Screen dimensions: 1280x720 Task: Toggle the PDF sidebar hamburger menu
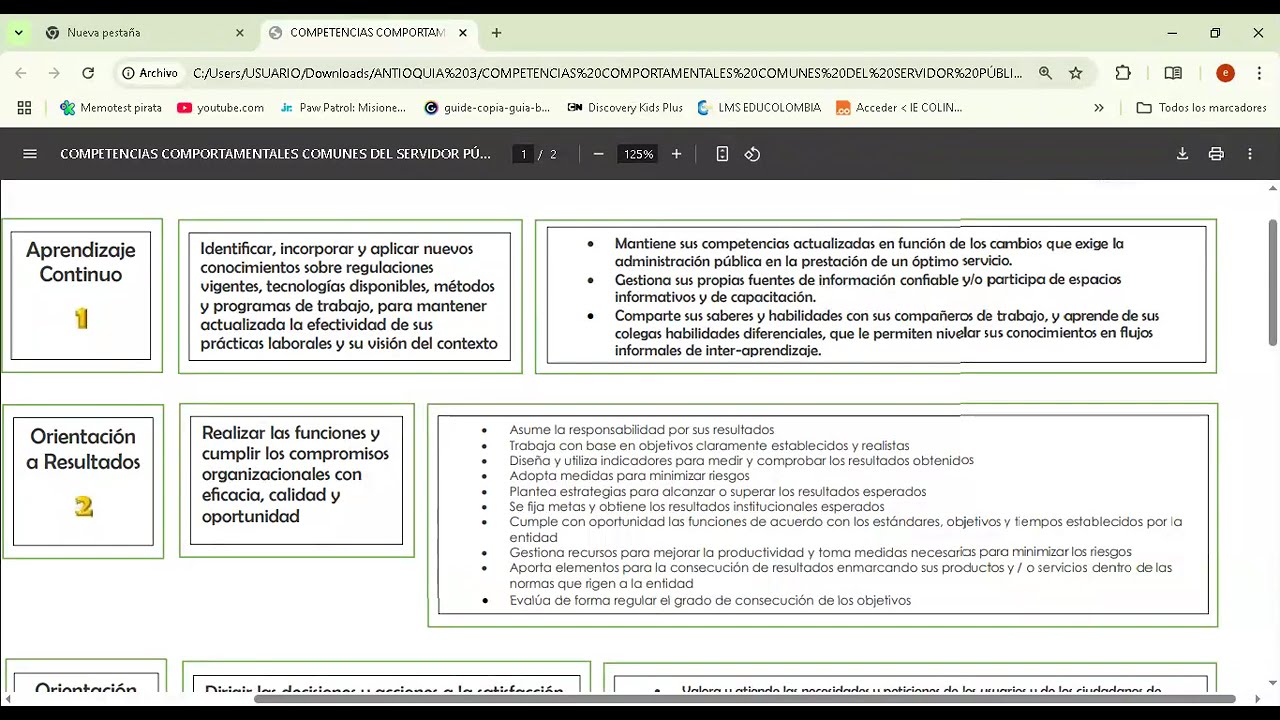(x=30, y=154)
